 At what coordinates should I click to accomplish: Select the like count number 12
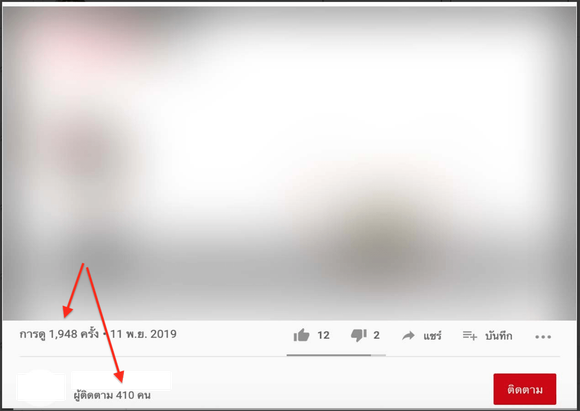coord(323,335)
